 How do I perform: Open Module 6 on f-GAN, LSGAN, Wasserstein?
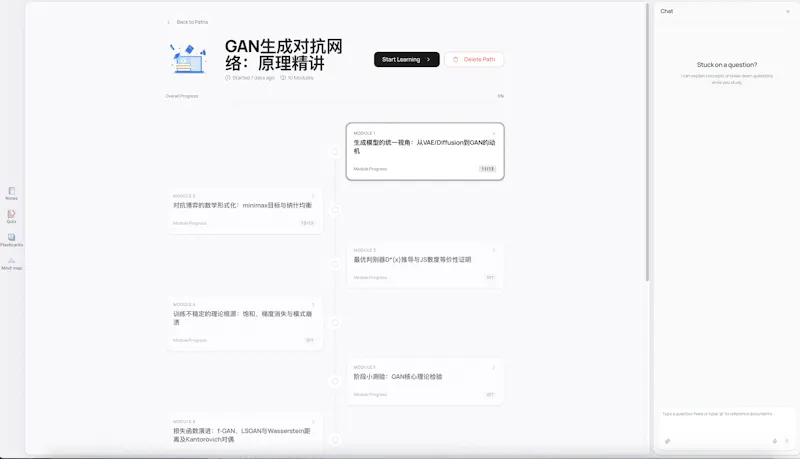(x=244, y=434)
